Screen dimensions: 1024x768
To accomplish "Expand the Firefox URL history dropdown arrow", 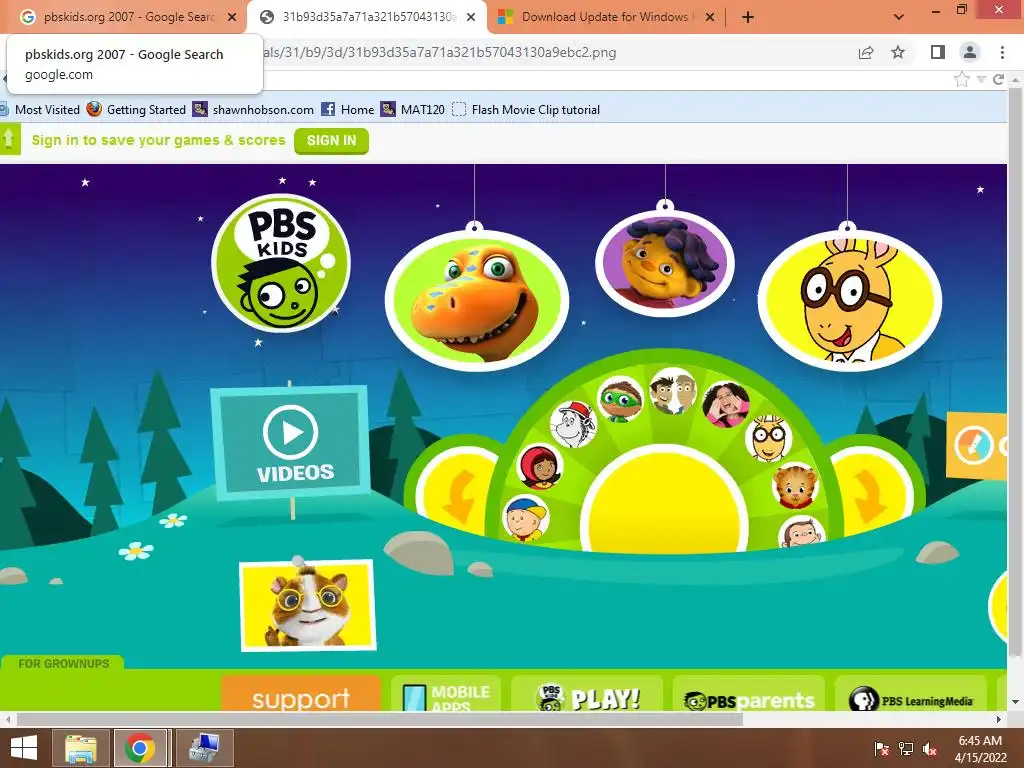I will coord(981,80).
